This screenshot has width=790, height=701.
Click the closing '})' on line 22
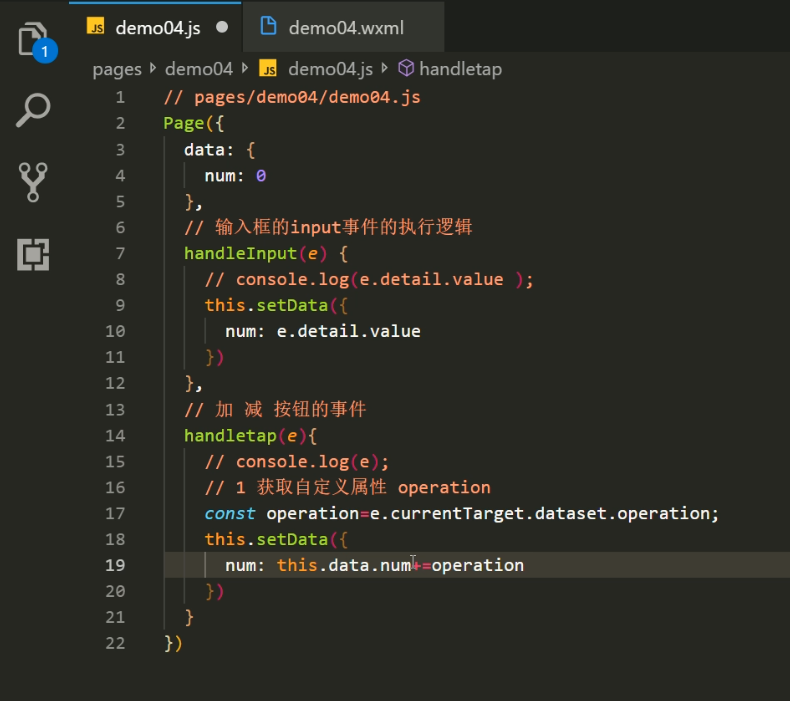(x=173, y=644)
